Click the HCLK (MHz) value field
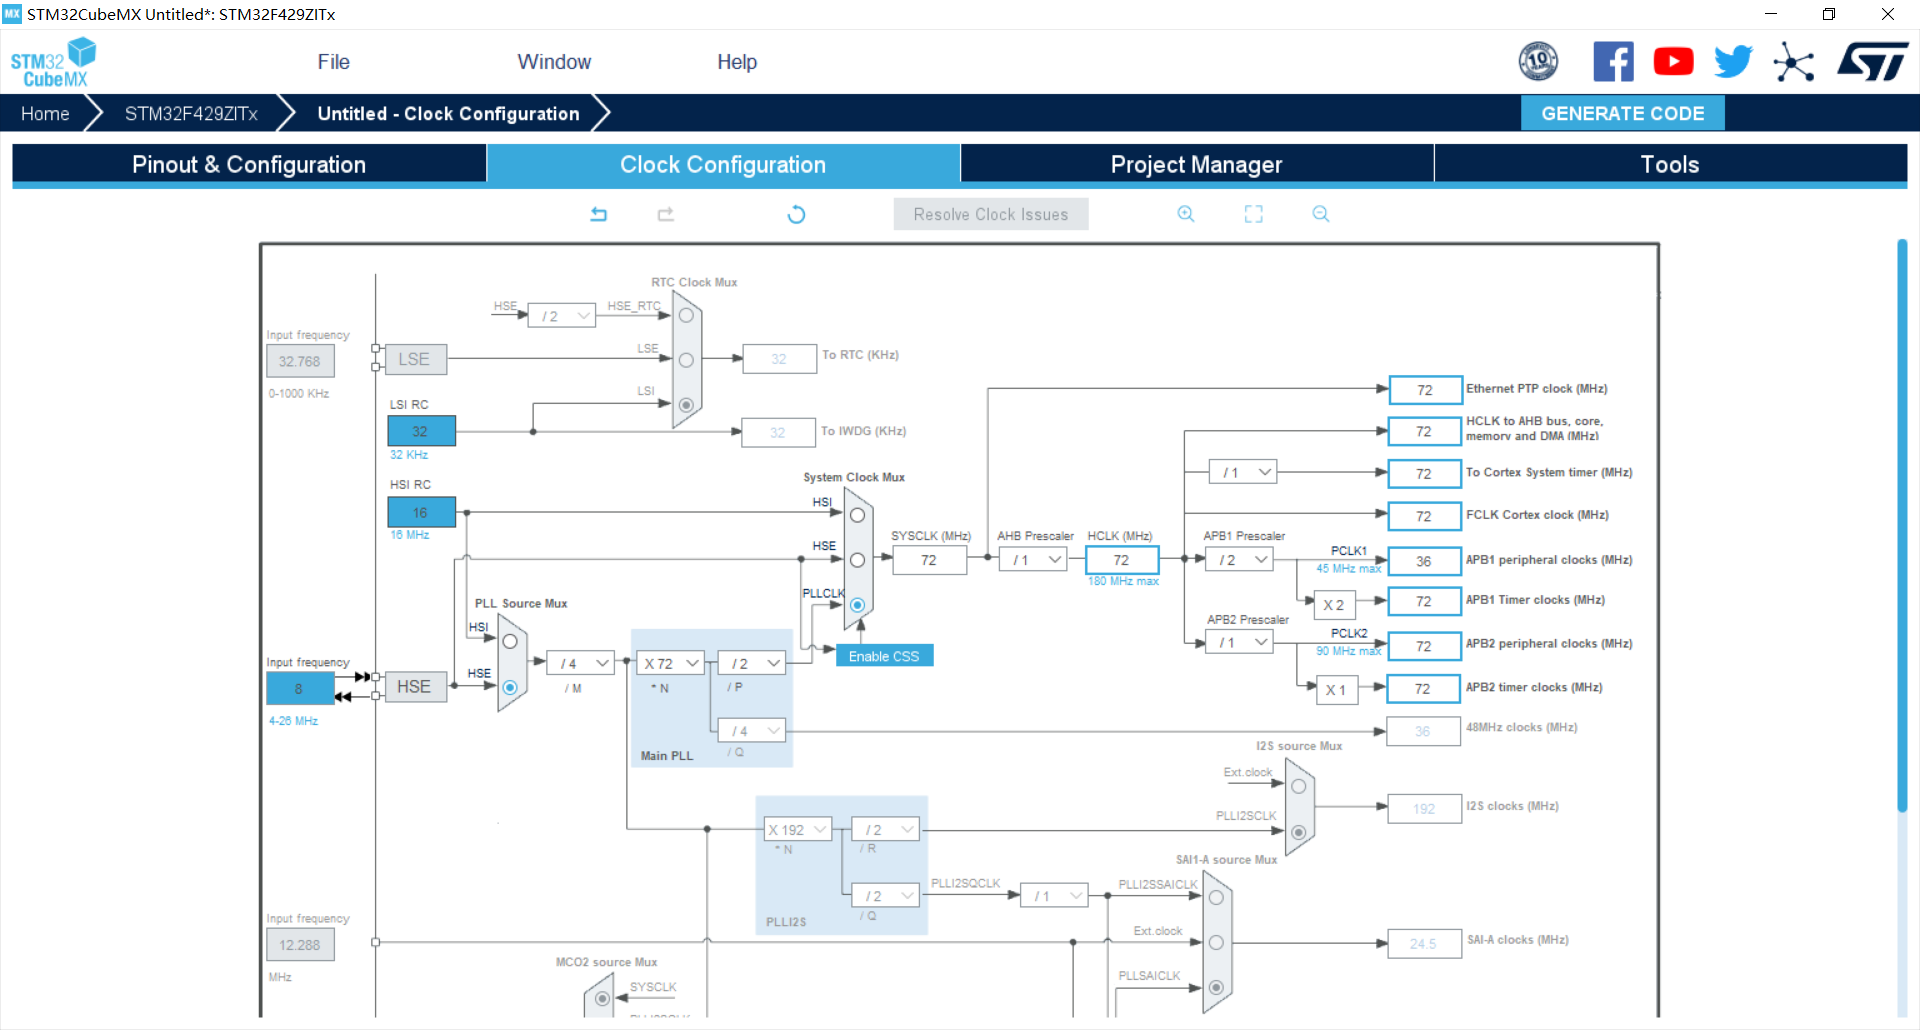The width and height of the screenshot is (1920, 1030). coord(1122,560)
